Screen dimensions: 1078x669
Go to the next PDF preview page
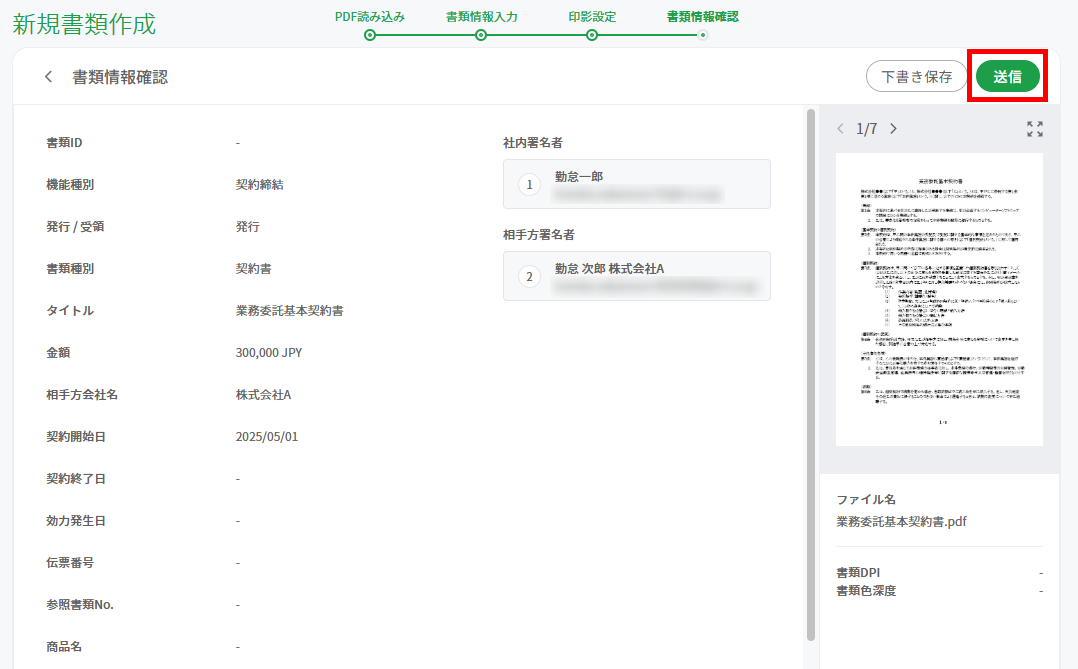893,129
